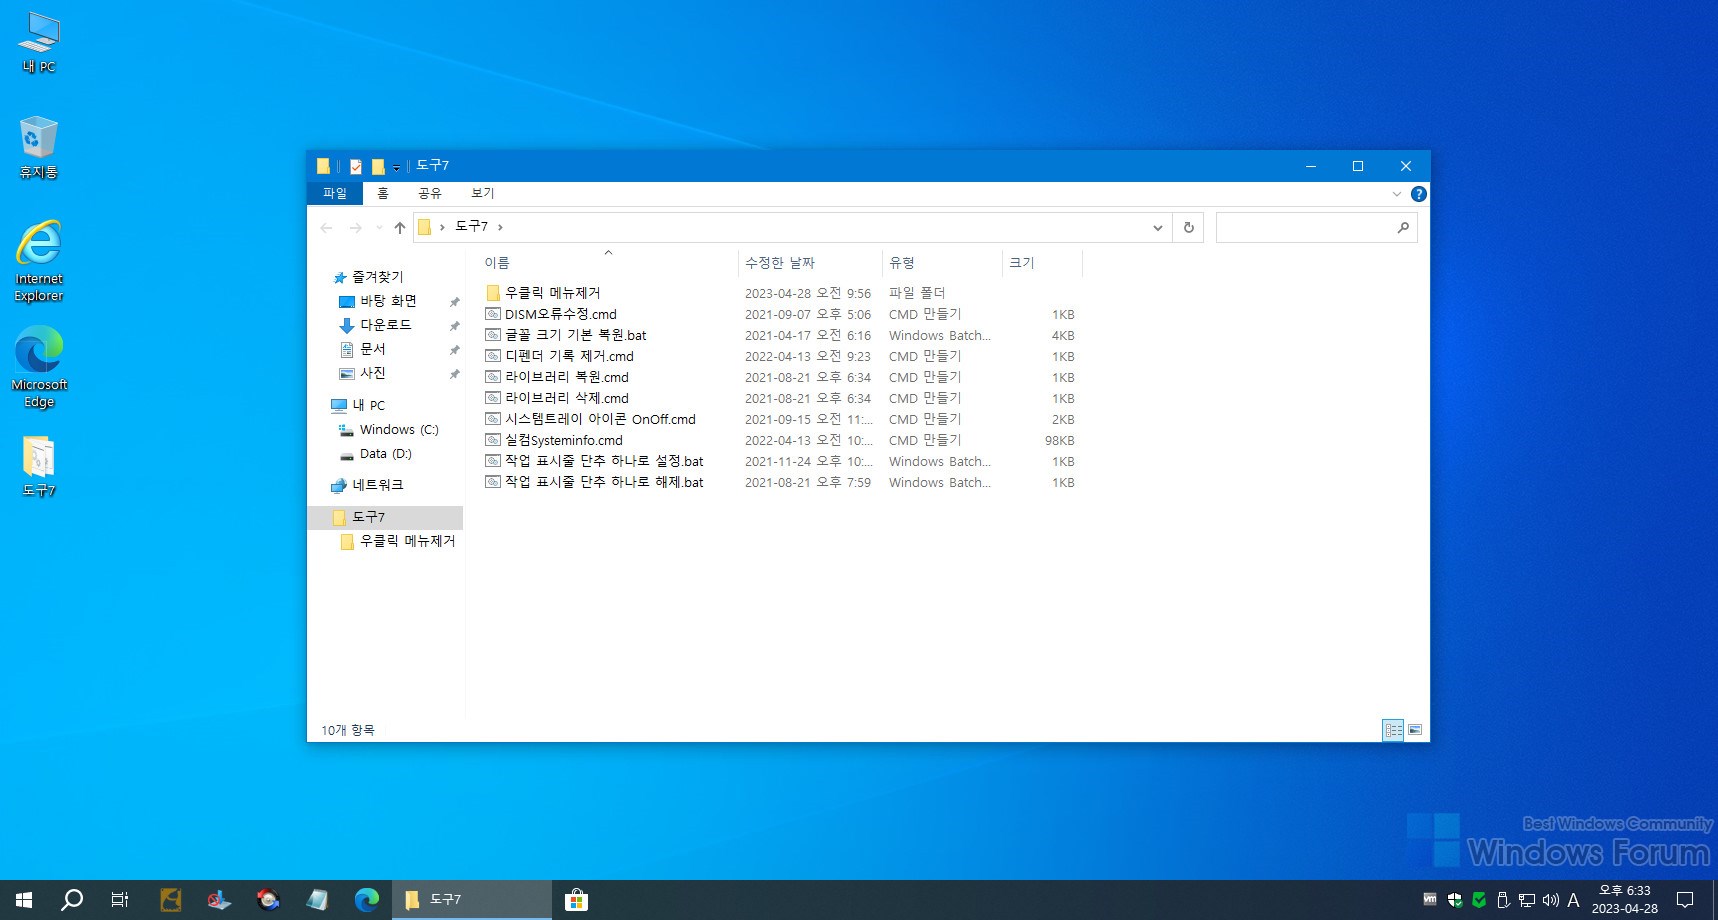Open the notification center icon

pos(1685,900)
